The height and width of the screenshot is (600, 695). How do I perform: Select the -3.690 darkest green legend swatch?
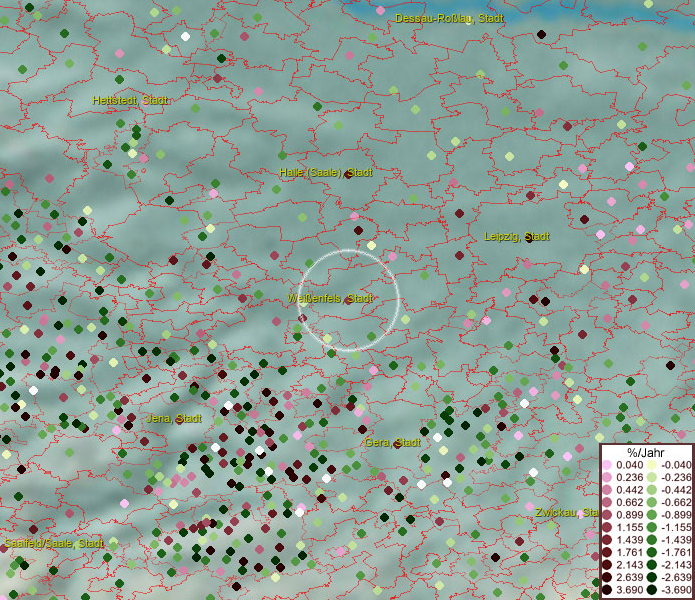(x=652, y=590)
